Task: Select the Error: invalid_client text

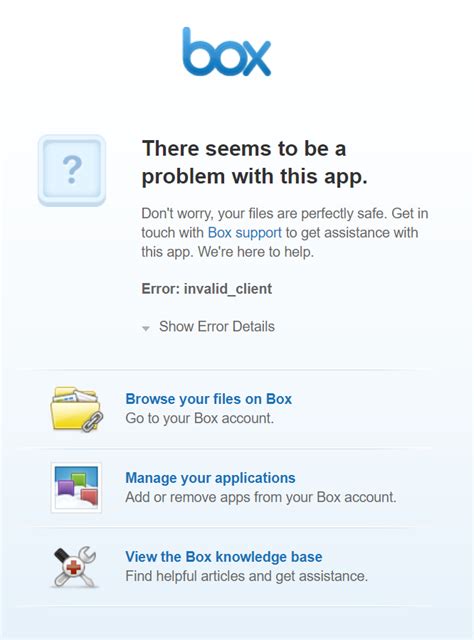Action: pyautogui.click(x=207, y=289)
